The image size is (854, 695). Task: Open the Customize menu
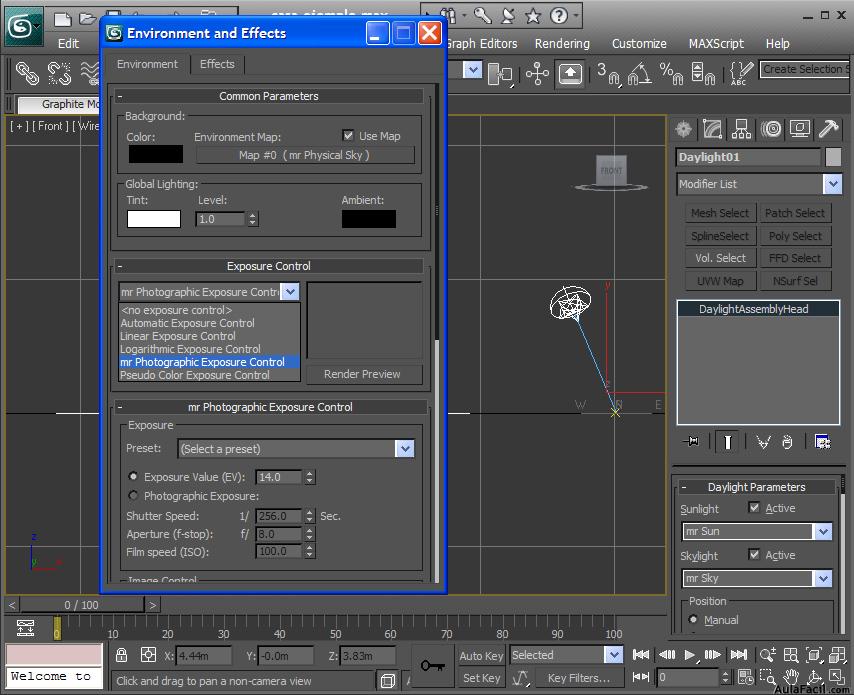pyautogui.click(x=639, y=43)
